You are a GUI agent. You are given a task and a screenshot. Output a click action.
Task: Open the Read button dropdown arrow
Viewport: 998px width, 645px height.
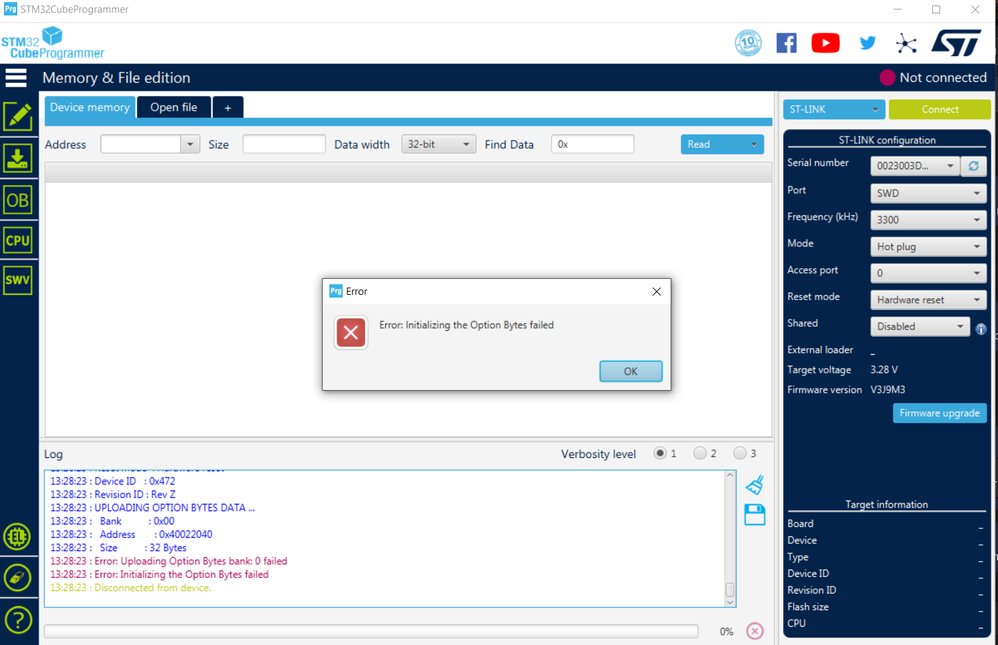pos(754,145)
